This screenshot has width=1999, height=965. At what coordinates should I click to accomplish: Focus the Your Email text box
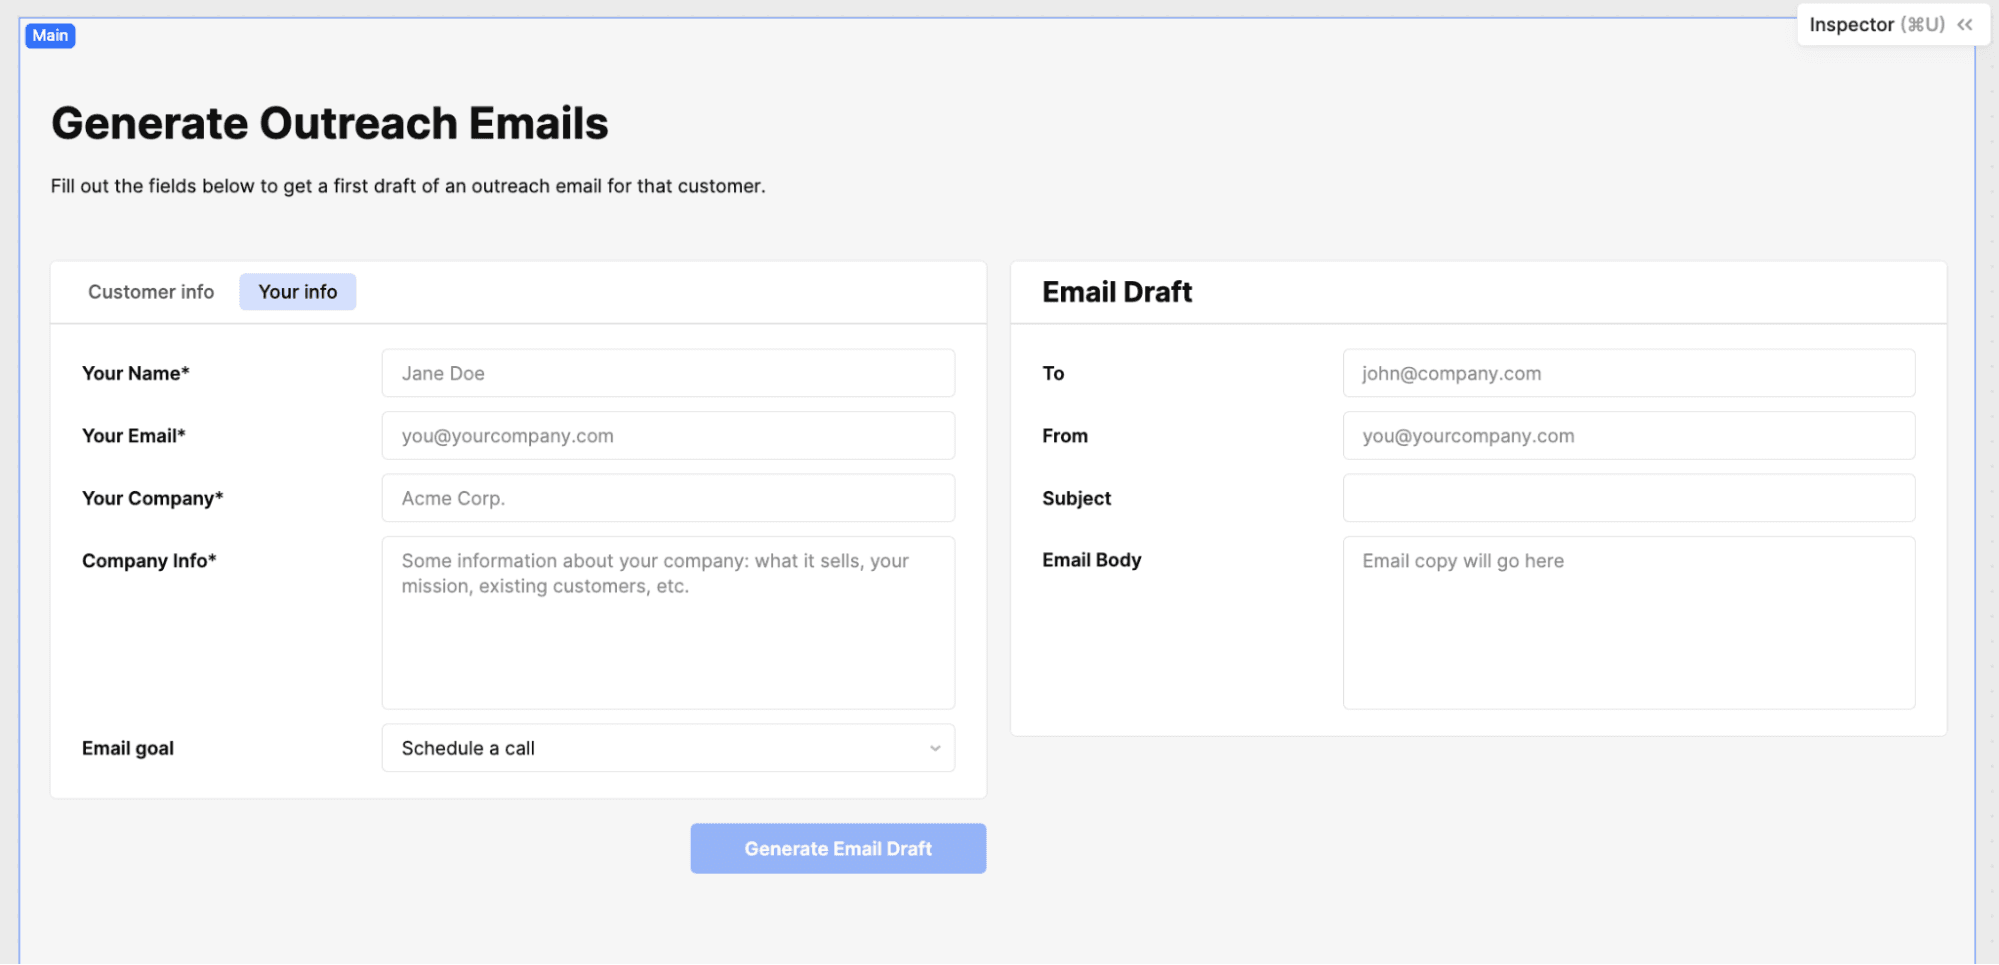pyautogui.click(x=667, y=436)
